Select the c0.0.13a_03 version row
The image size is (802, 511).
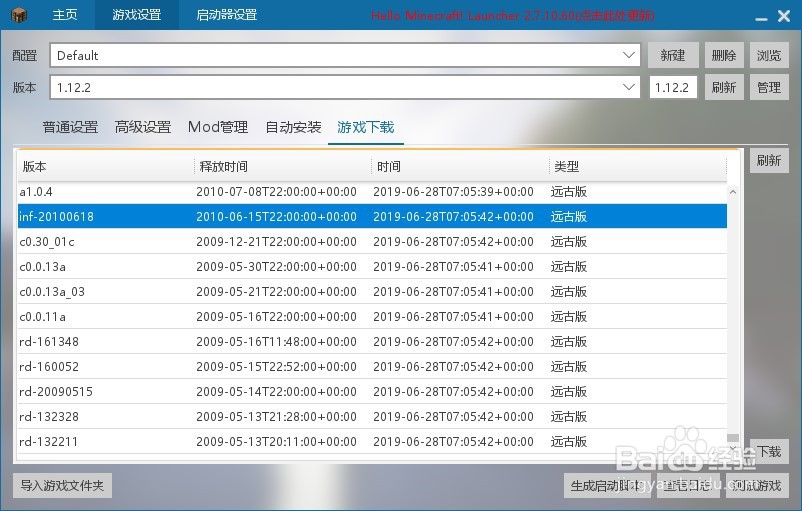point(372,292)
